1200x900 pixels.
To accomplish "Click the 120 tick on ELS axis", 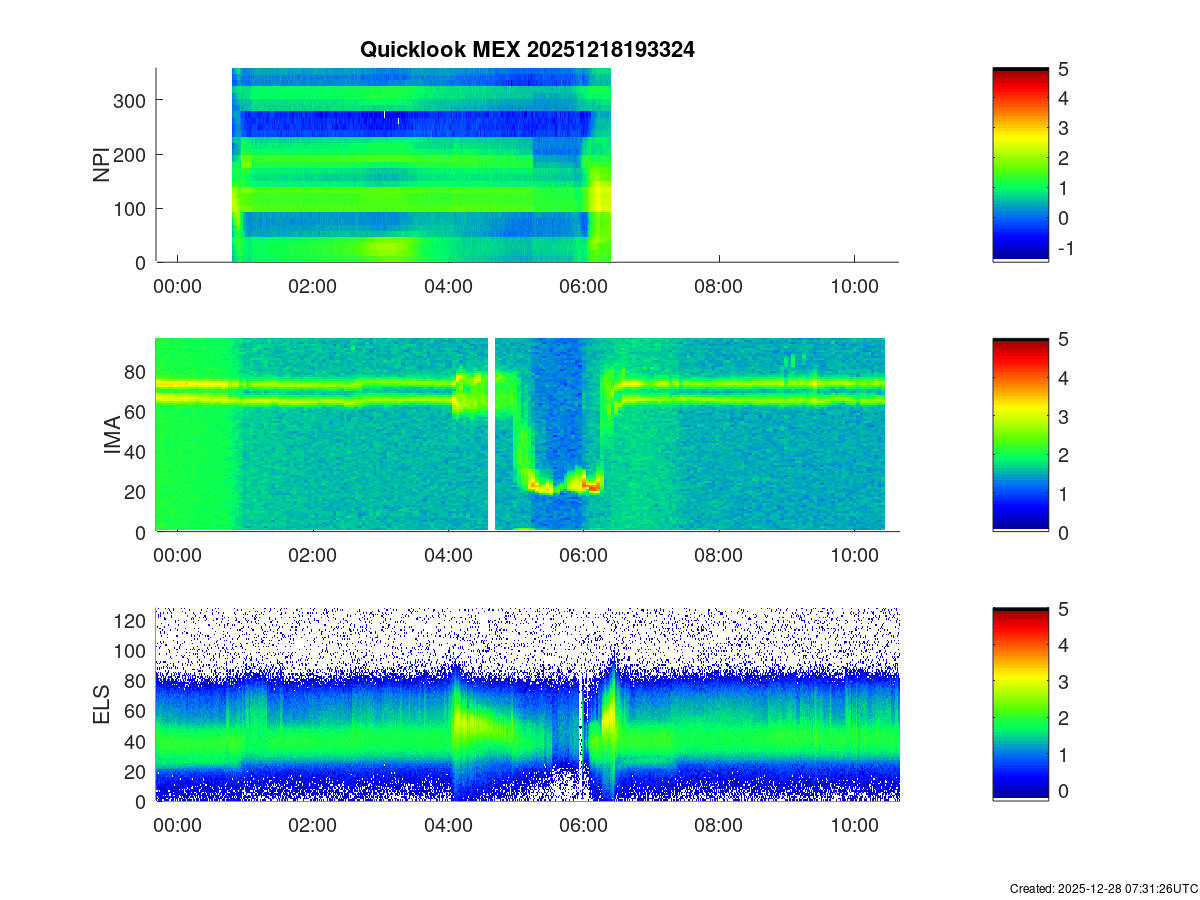I will click(x=133, y=621).
